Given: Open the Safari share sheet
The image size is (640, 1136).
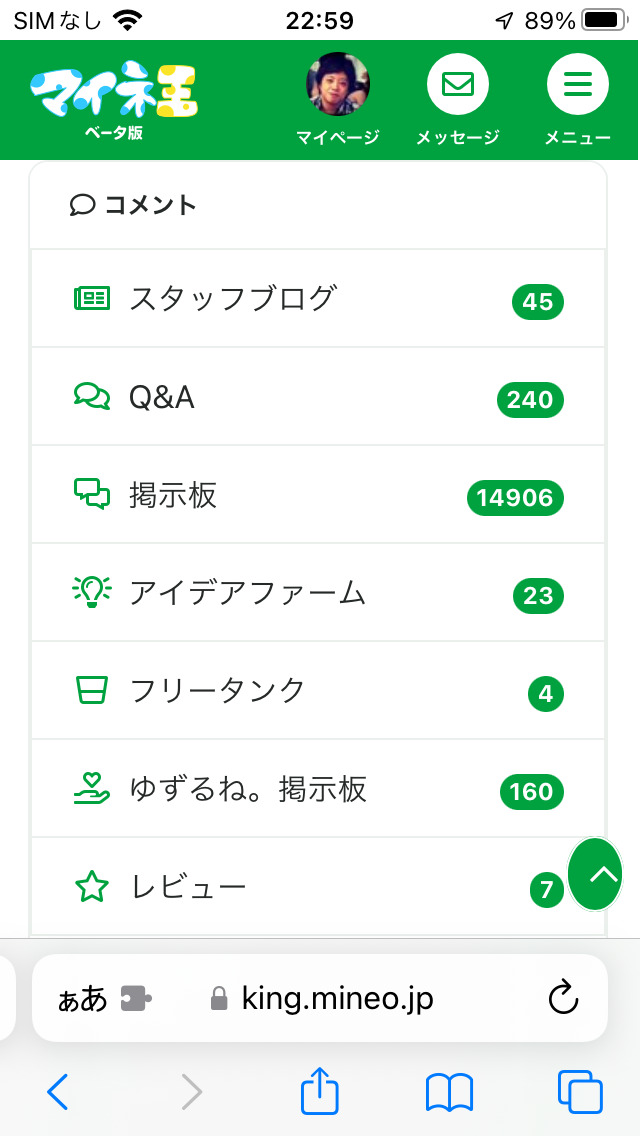Looking at the screenshot, I should [x=320, y=1090].
